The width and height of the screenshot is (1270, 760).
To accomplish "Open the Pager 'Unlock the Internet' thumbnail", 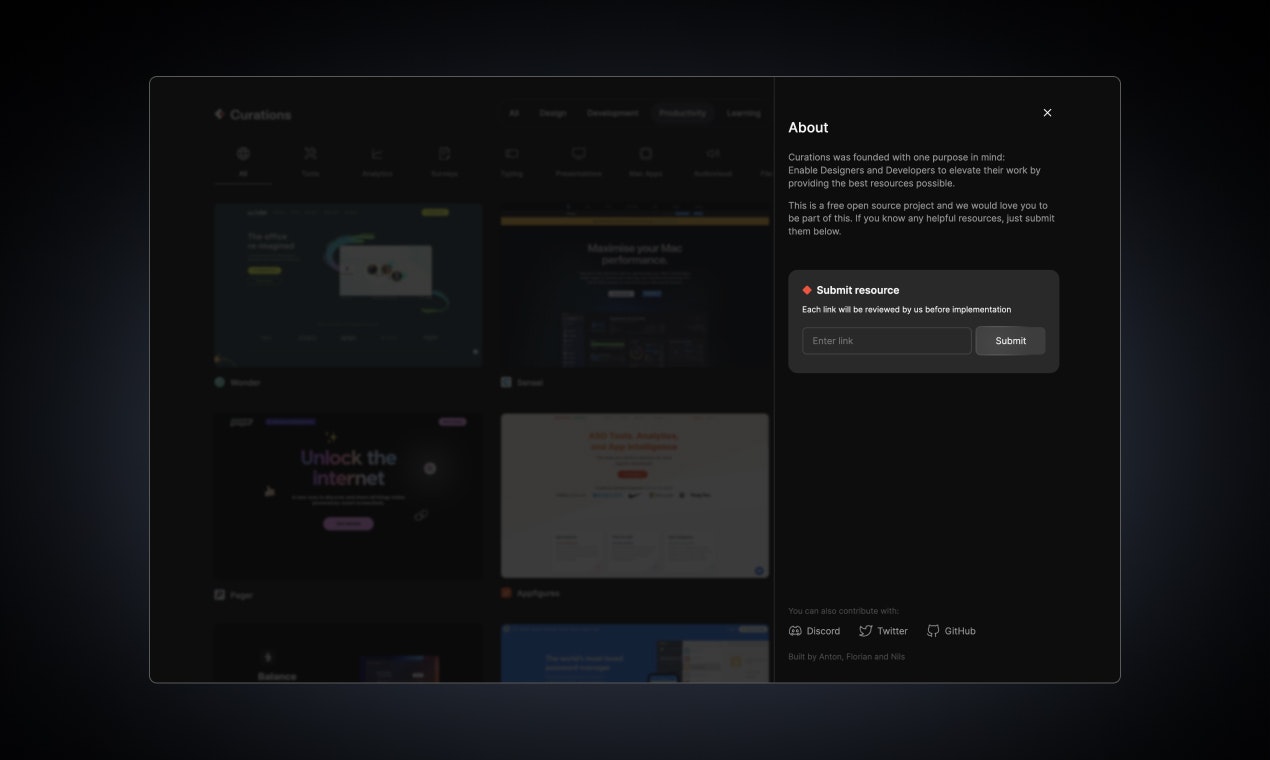I will pyautogui.click(x=348, y=496).
